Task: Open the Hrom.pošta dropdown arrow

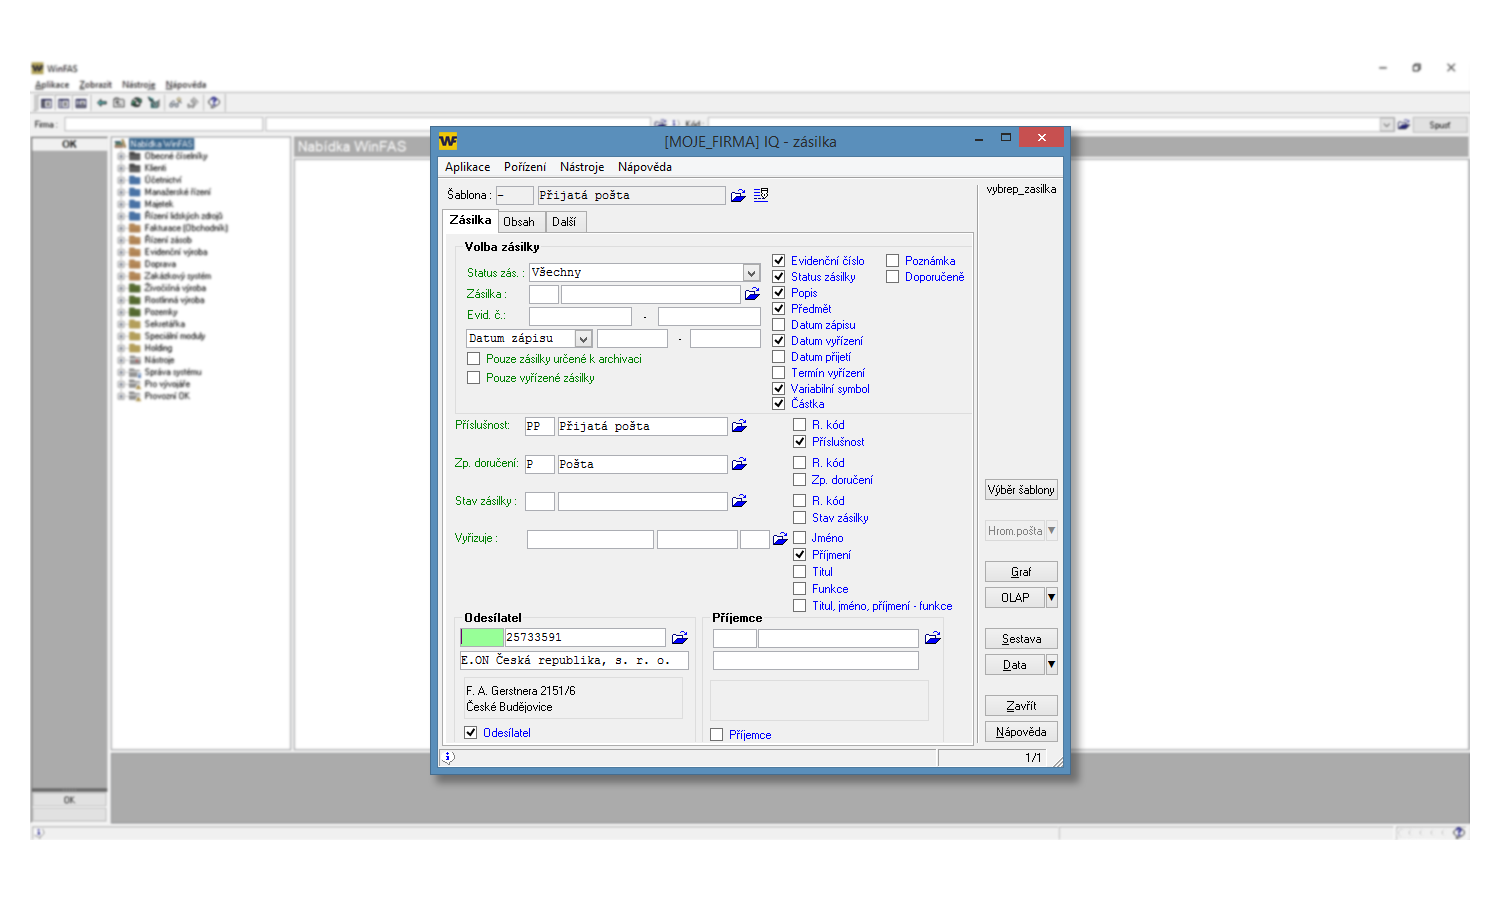Action: click(x=1052, y=531)
